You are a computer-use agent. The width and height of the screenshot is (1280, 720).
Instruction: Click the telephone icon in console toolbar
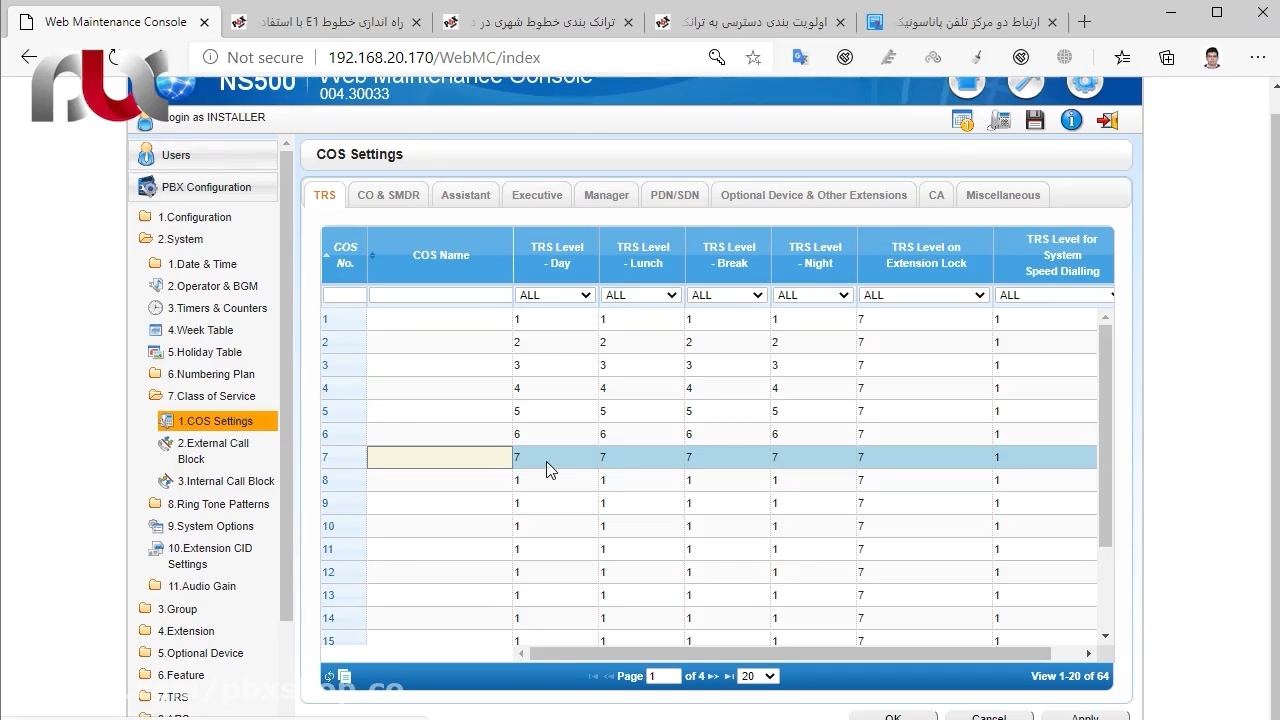[999, 121]
